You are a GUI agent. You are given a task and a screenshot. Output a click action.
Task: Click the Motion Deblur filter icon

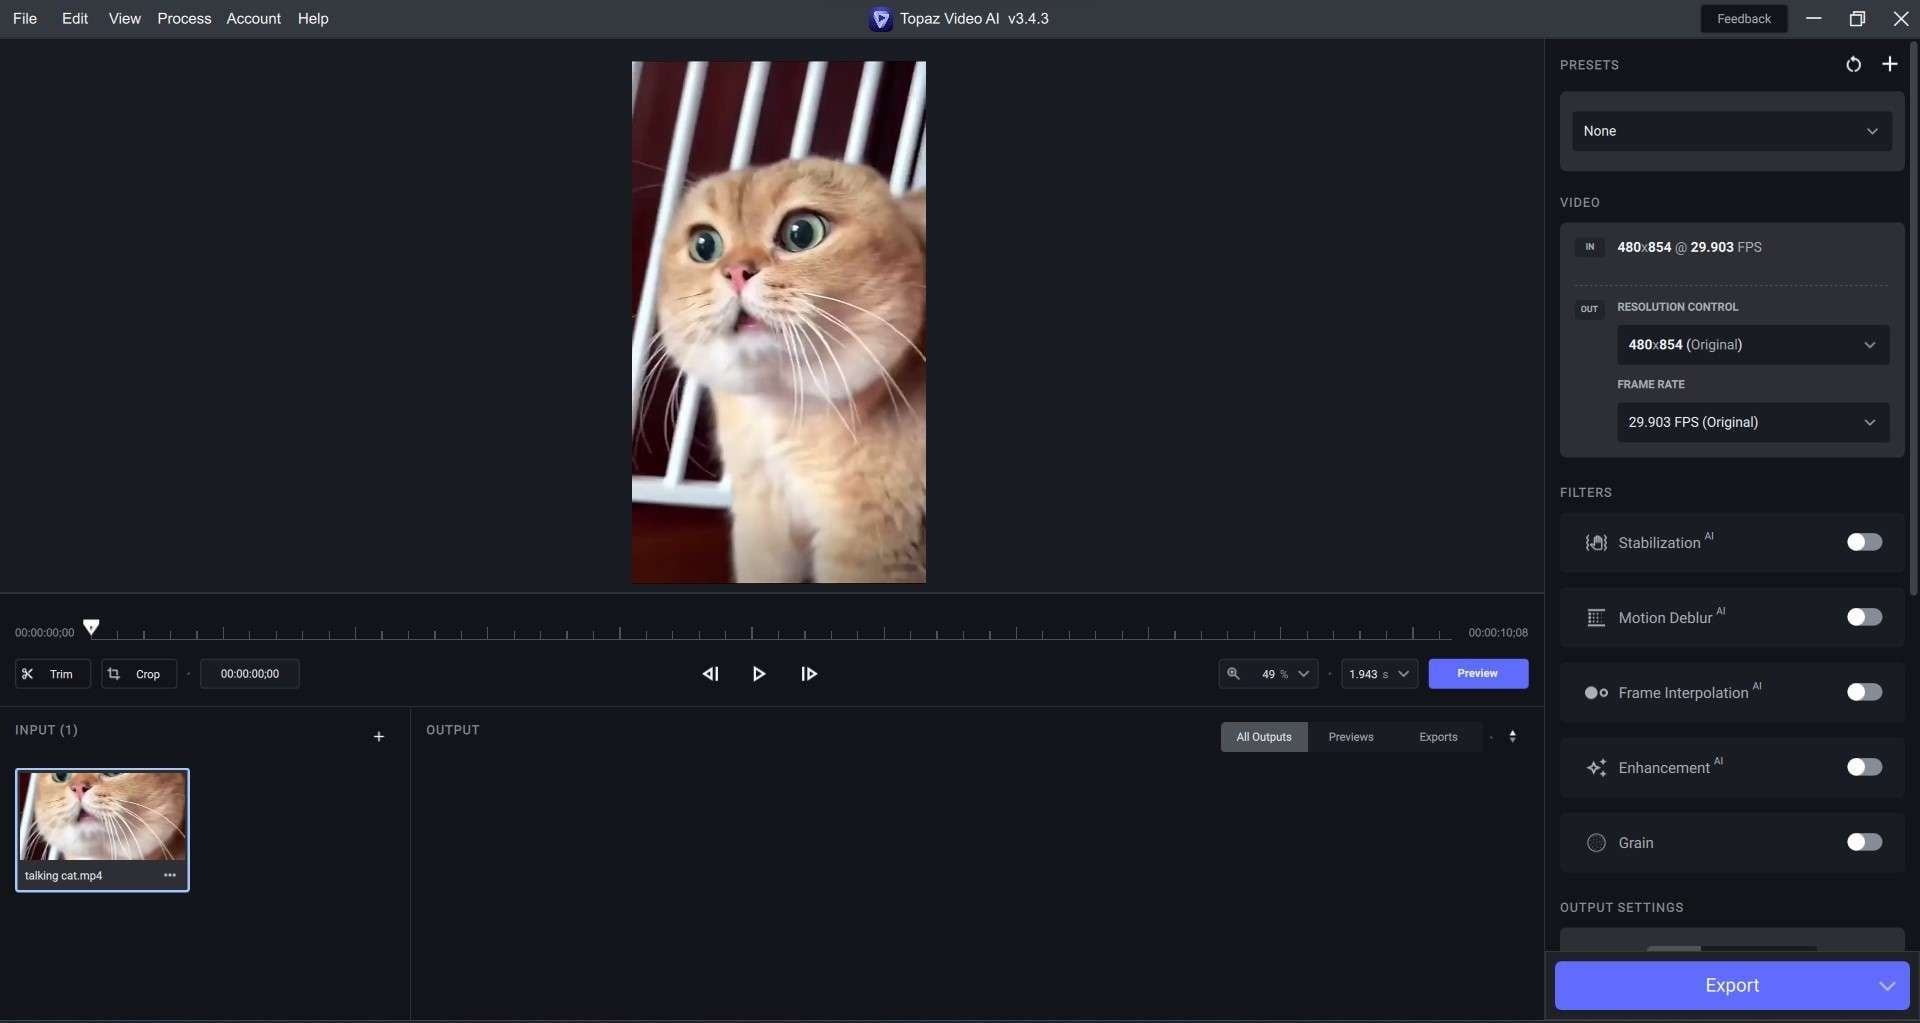[x=1595, y=617]
